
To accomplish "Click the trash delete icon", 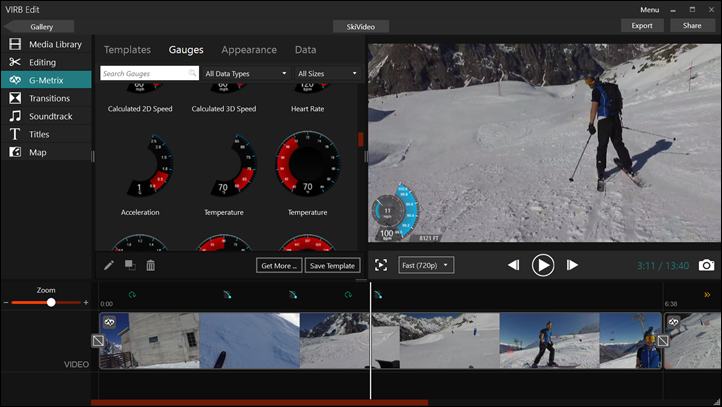I will pos(150,265).
